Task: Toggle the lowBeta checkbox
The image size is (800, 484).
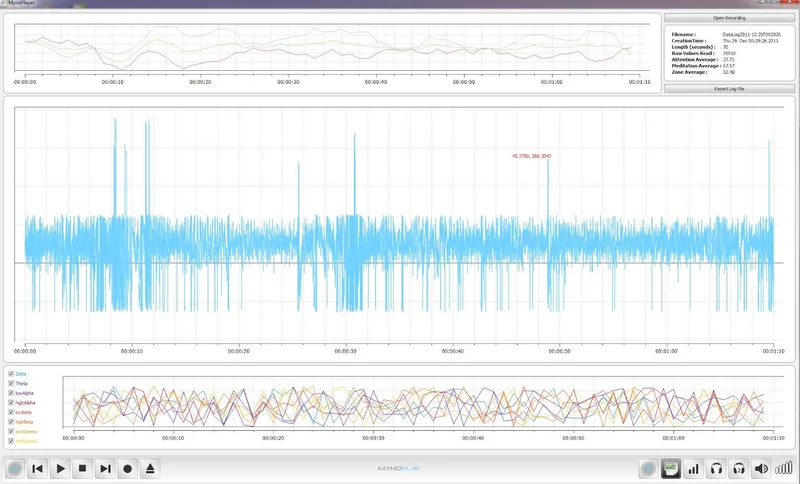Action: tap(11, 412)
